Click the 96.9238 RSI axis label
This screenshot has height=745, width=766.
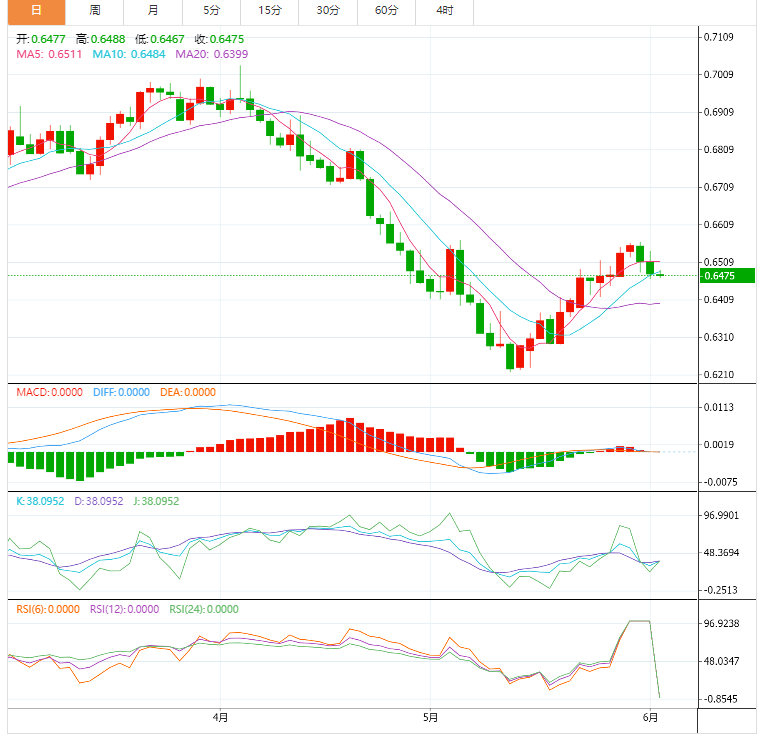point(721,624)
